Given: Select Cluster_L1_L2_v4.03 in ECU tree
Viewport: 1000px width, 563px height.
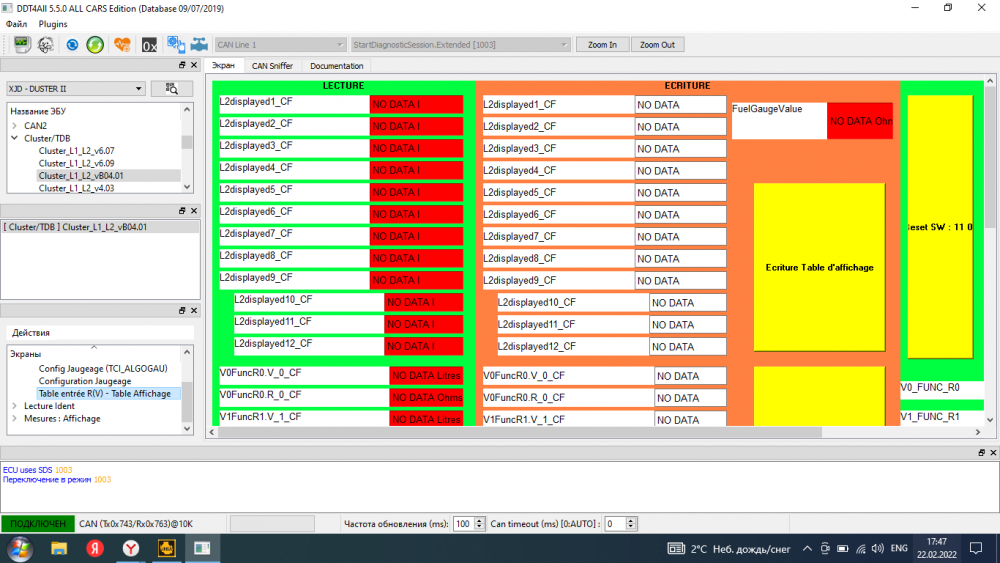Looking at the screenshot, I should (x=77, y=188).
